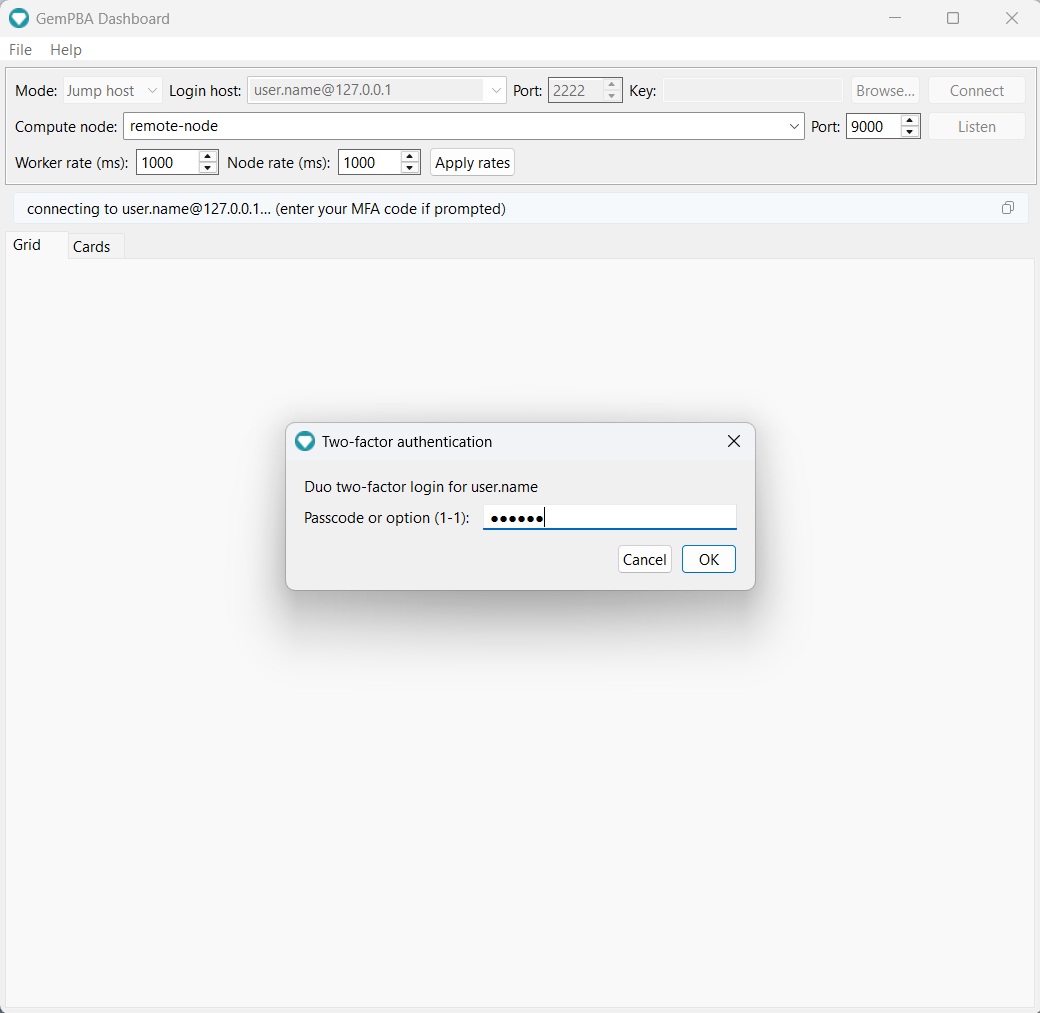The width and height of the screenshot is (1040, 1013).
Task: Open the Mode dropdown showing Jump host
Action: (112, 91)
